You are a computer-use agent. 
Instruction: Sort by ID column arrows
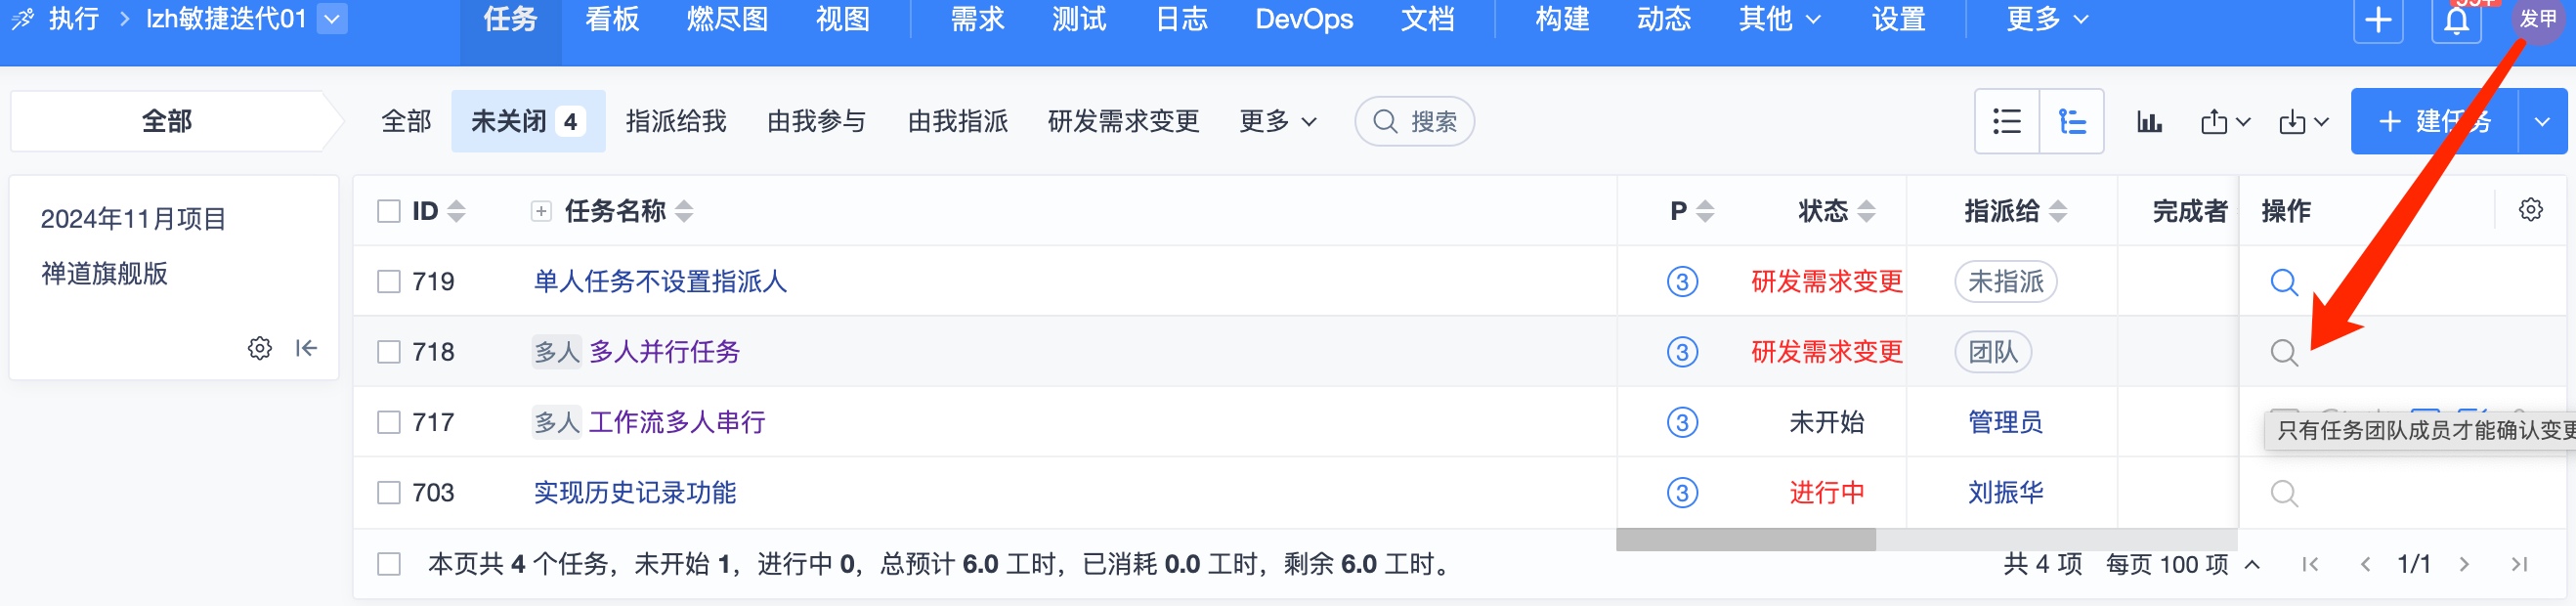click(456, 211)
